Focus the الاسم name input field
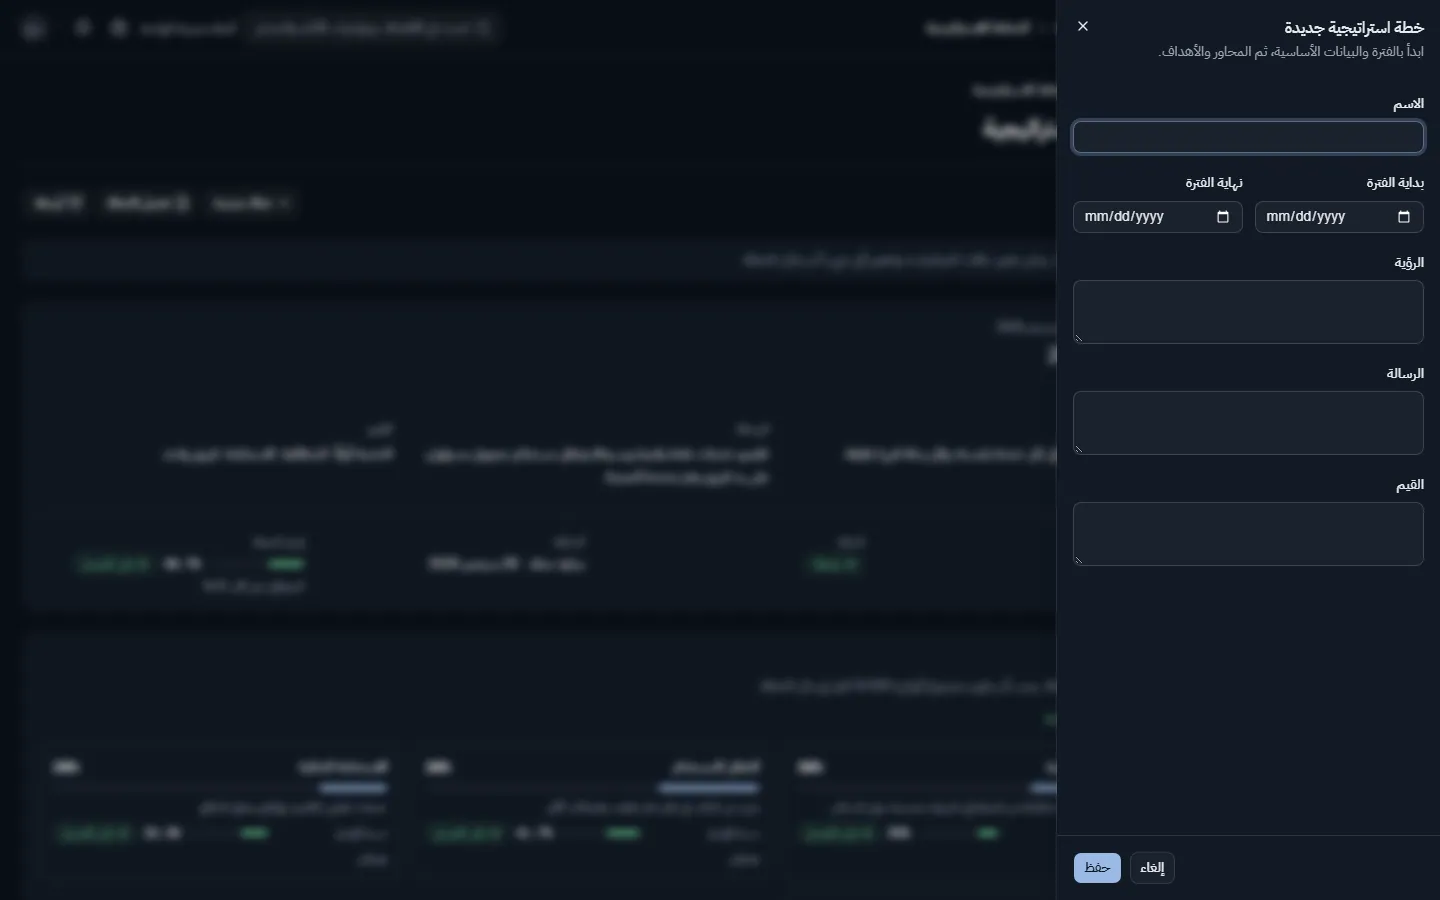This screenshot has height=900, width=1440. pos(1248,137)
